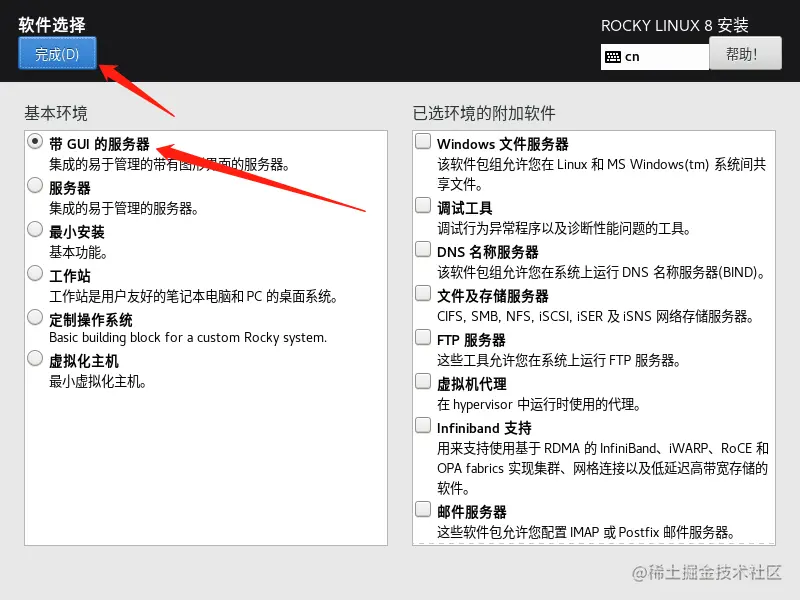The image size is (800, 600).
Task: Select the 带 GUI 的服务器 radio button
Action: (x=35, y=141)
